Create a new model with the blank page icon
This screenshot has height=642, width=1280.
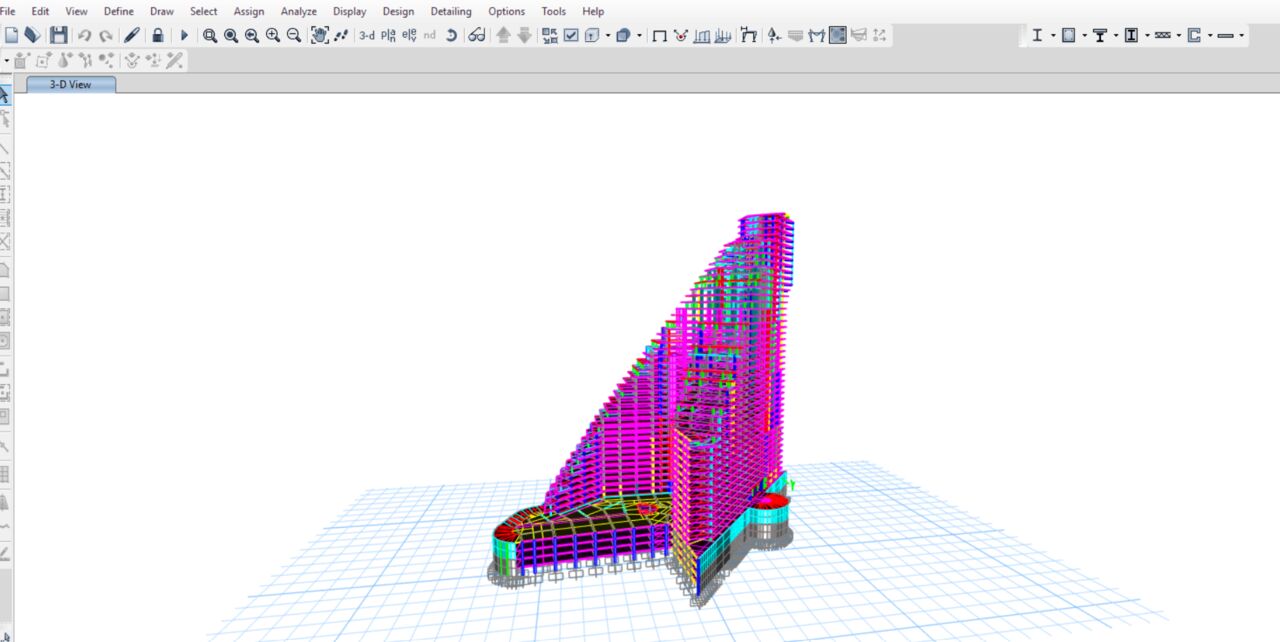point(11,35)
